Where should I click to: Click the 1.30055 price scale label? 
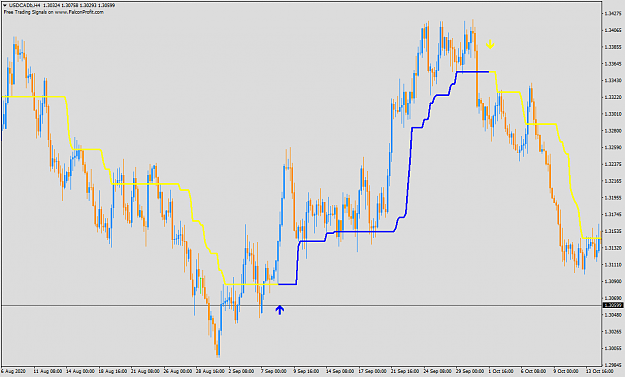pyautogui.click(x=613, y=348)
